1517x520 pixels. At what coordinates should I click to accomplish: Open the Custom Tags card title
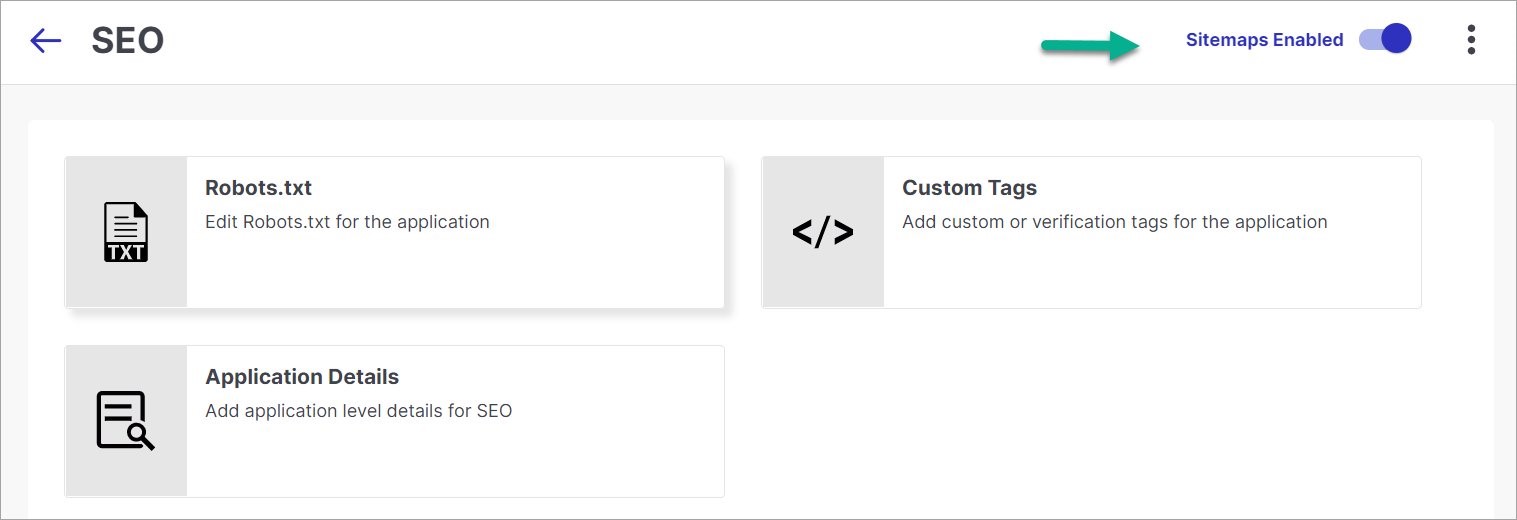969,188
